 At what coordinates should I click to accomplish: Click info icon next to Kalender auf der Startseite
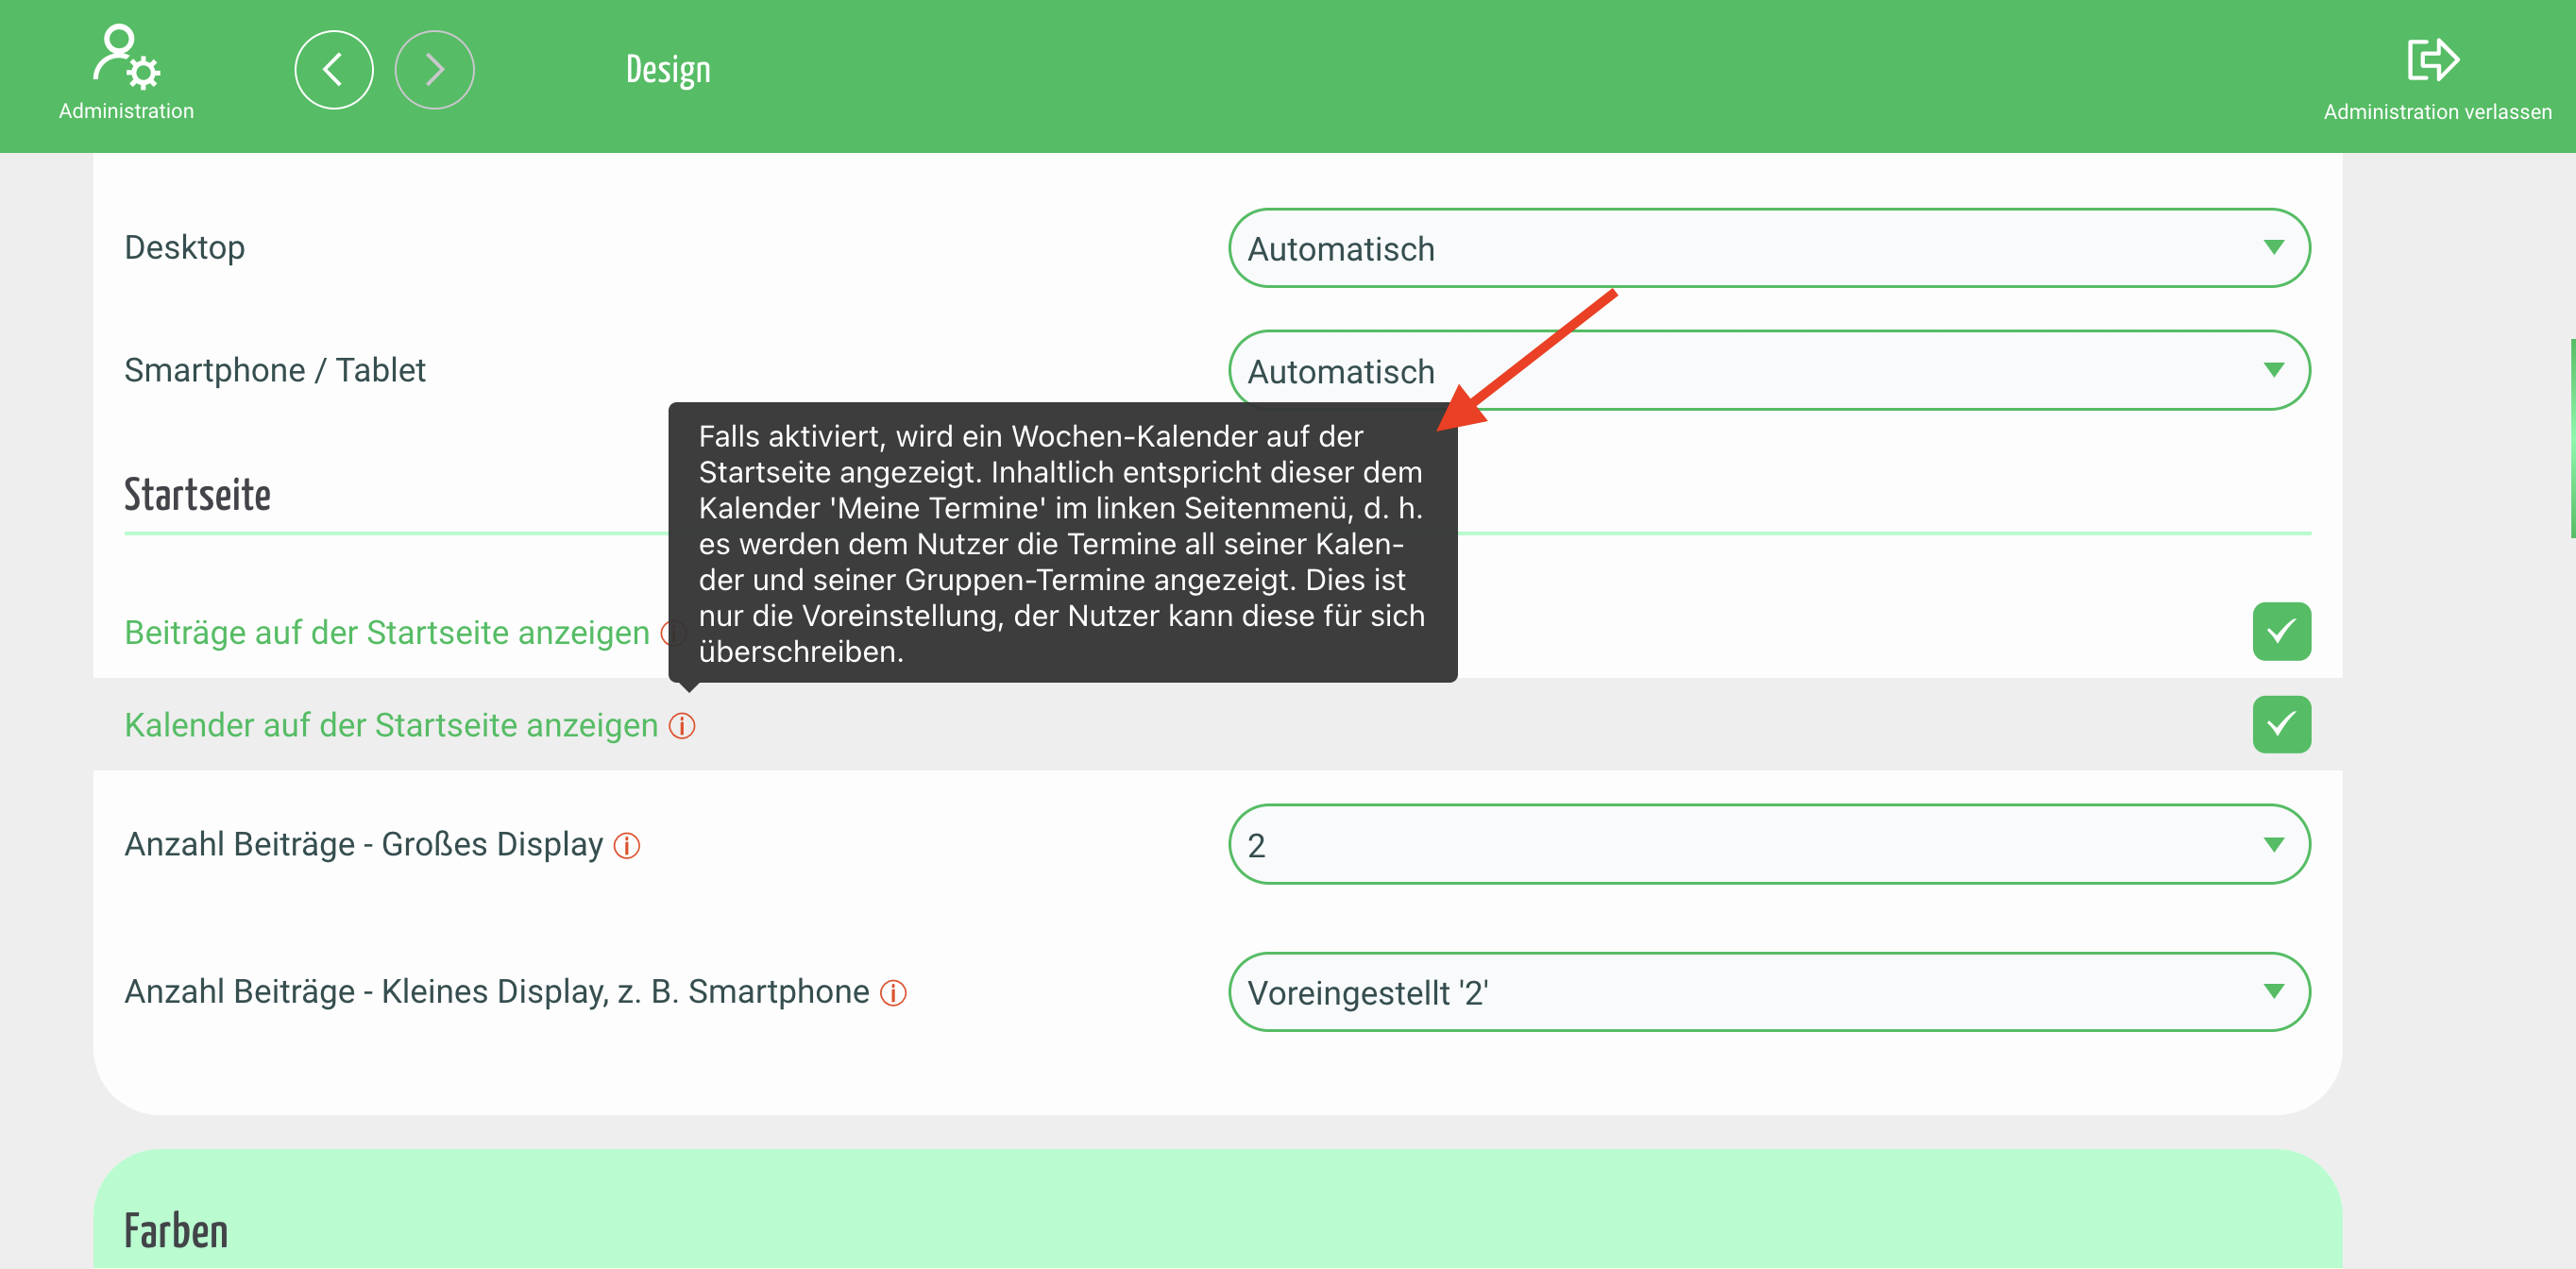[x=682, y=726]
